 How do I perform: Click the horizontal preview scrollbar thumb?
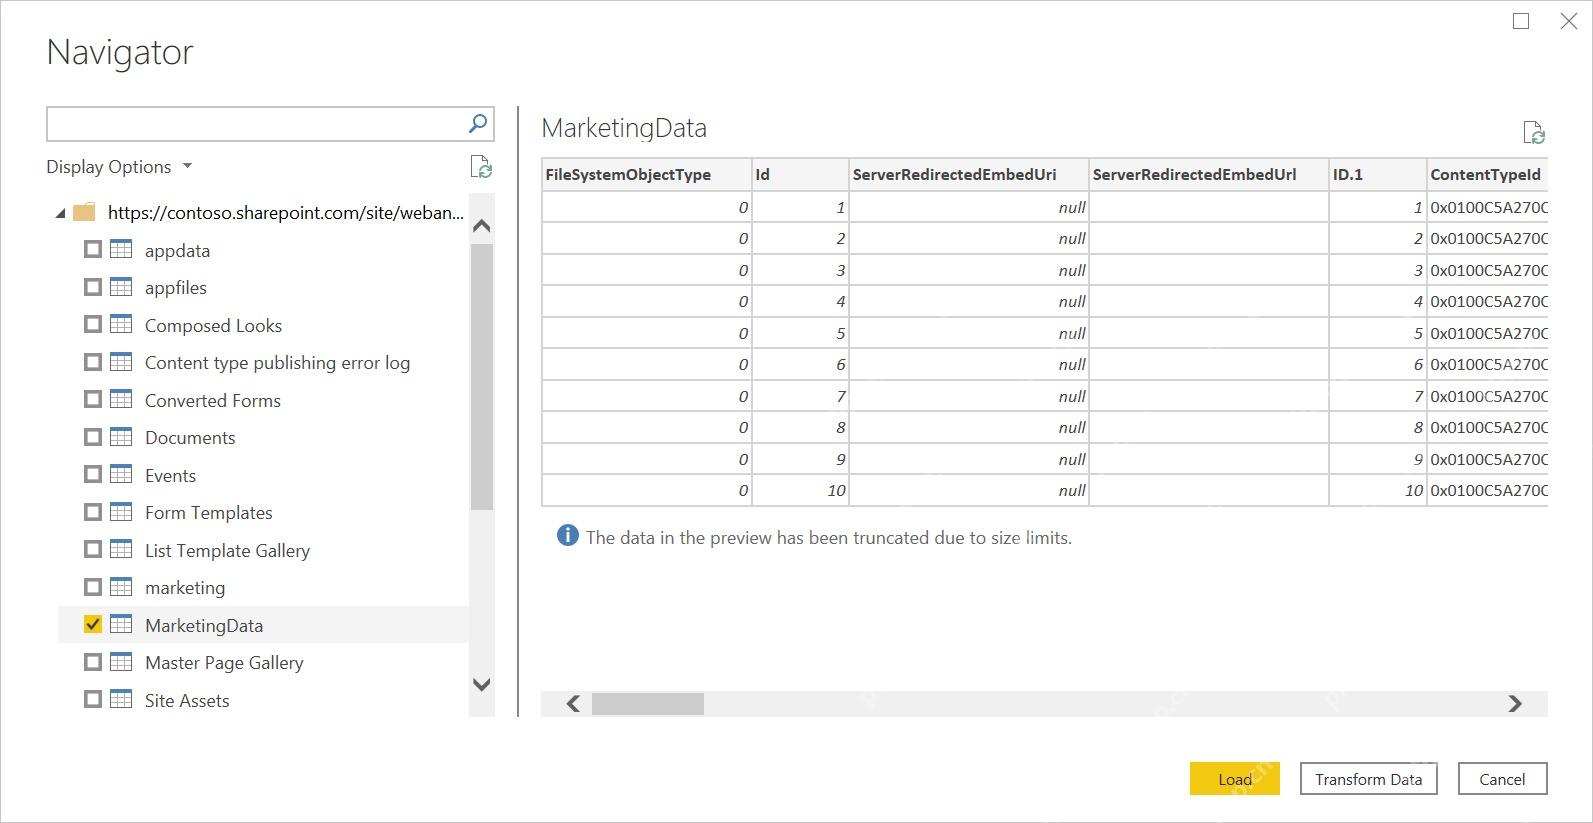tap(648, 704)
